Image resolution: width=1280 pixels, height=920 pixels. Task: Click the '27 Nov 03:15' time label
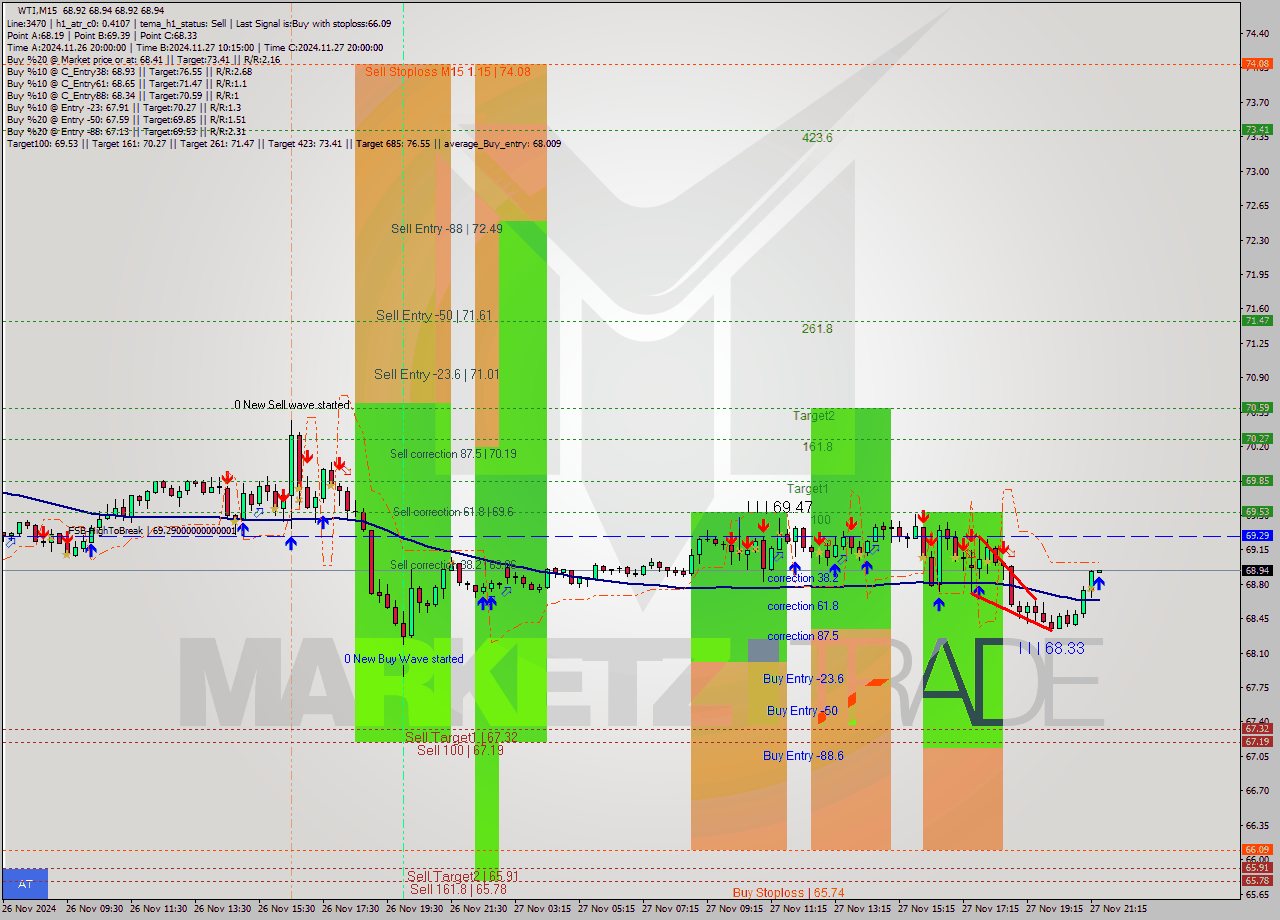[543, 909]
